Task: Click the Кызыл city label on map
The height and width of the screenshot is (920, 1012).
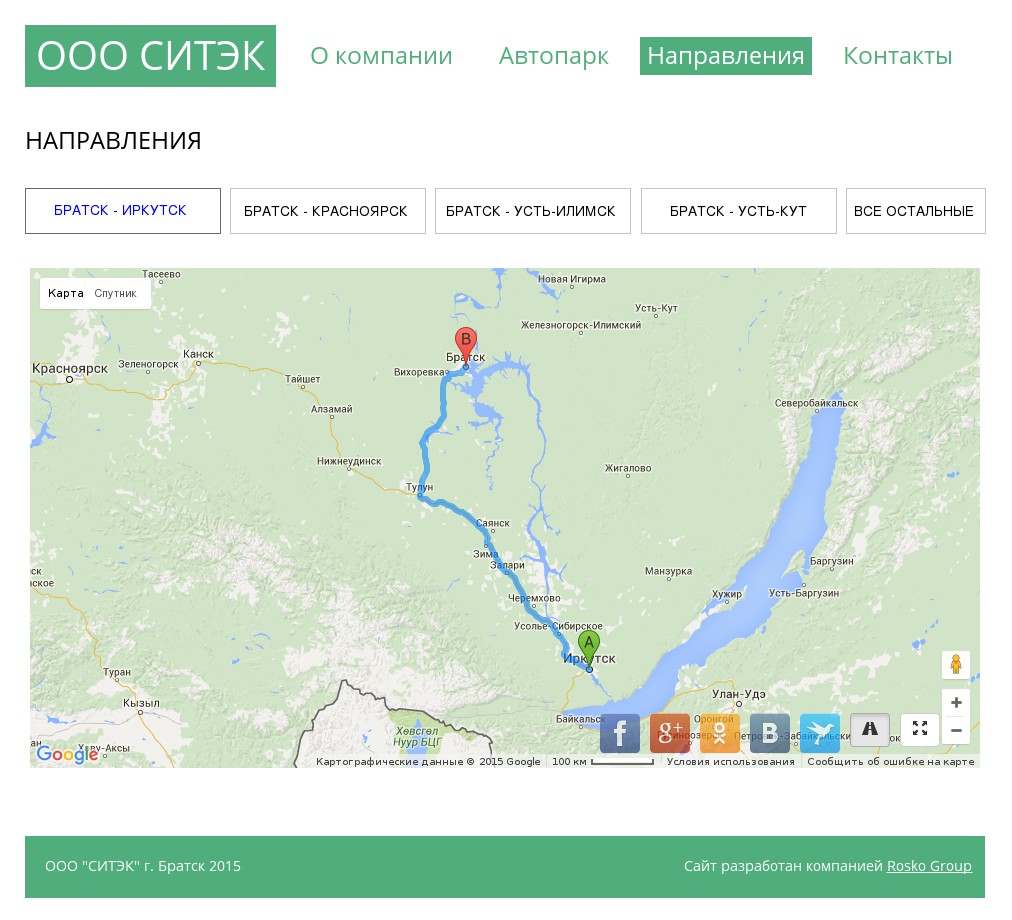Action: click(x=141, y=702)
